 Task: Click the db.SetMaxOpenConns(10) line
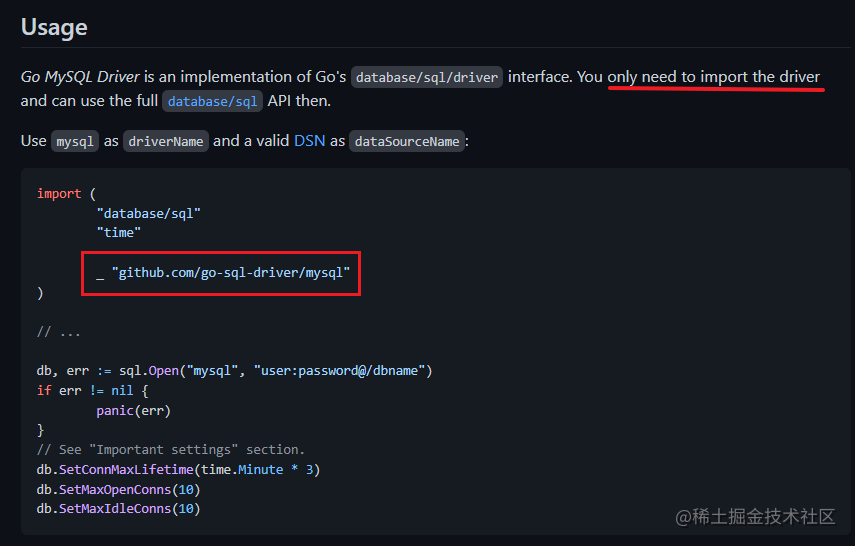pos(118,489)
